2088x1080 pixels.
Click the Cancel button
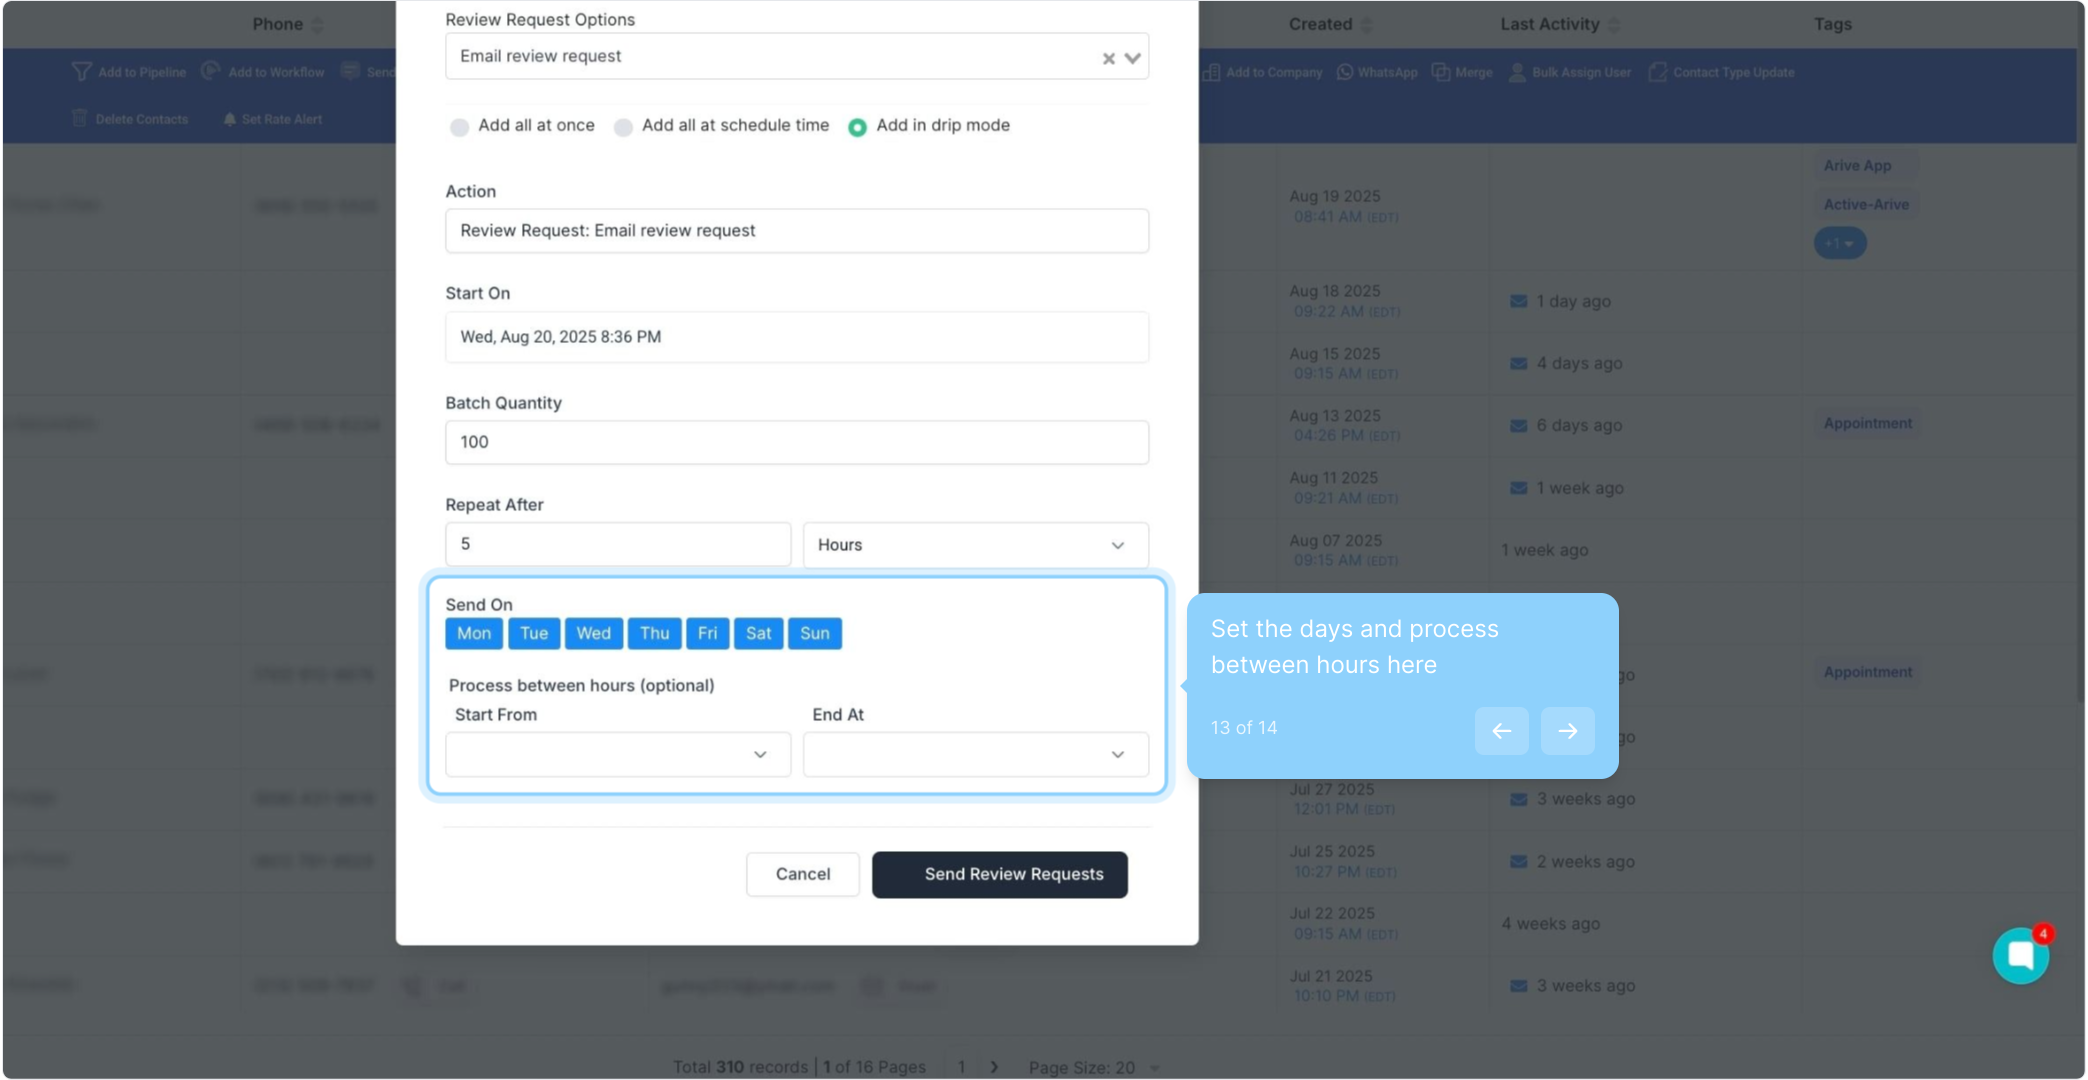pos(802,874)
